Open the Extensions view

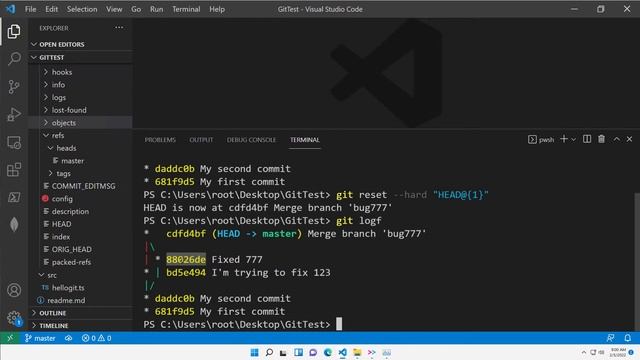pyautogui.click(x=14, y=170)
